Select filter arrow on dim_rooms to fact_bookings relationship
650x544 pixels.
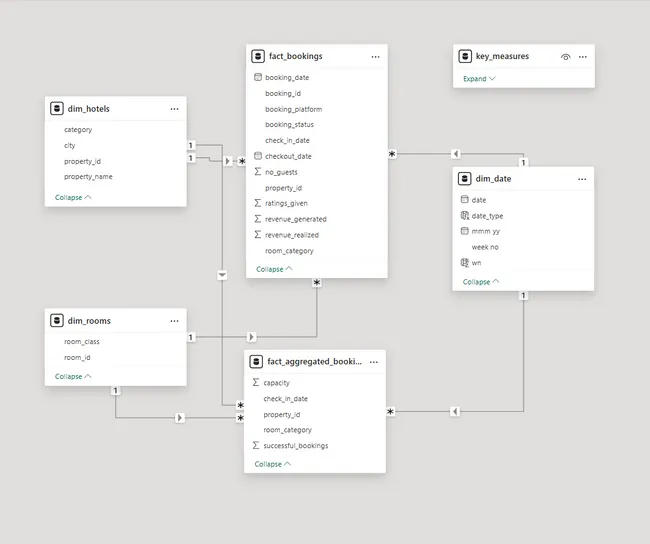coord(251,337)
